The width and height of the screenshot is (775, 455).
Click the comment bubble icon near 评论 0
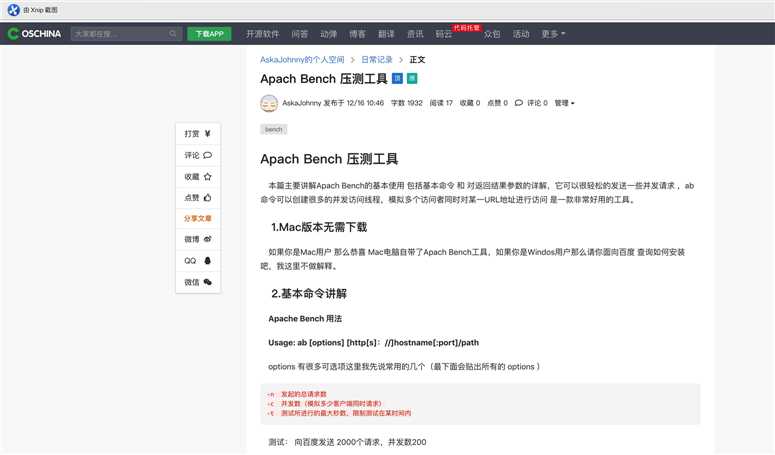coord(518,103)
